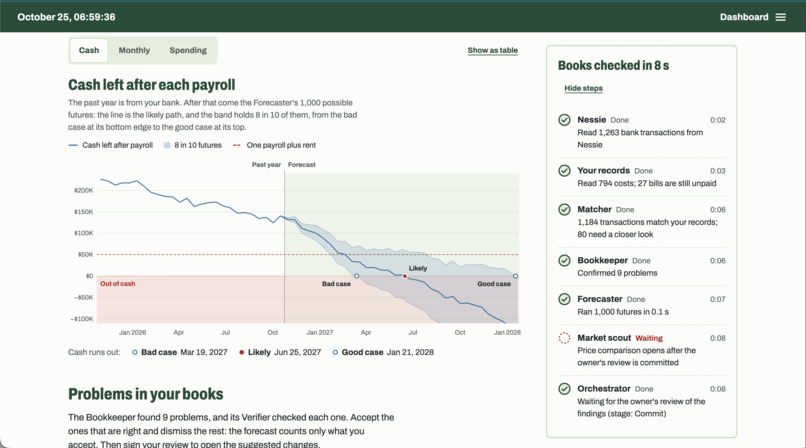The height and width of the screenshot is (448, 806).
Task: Open the Dashboard hamburger menu icon
Action: [780, 17]
